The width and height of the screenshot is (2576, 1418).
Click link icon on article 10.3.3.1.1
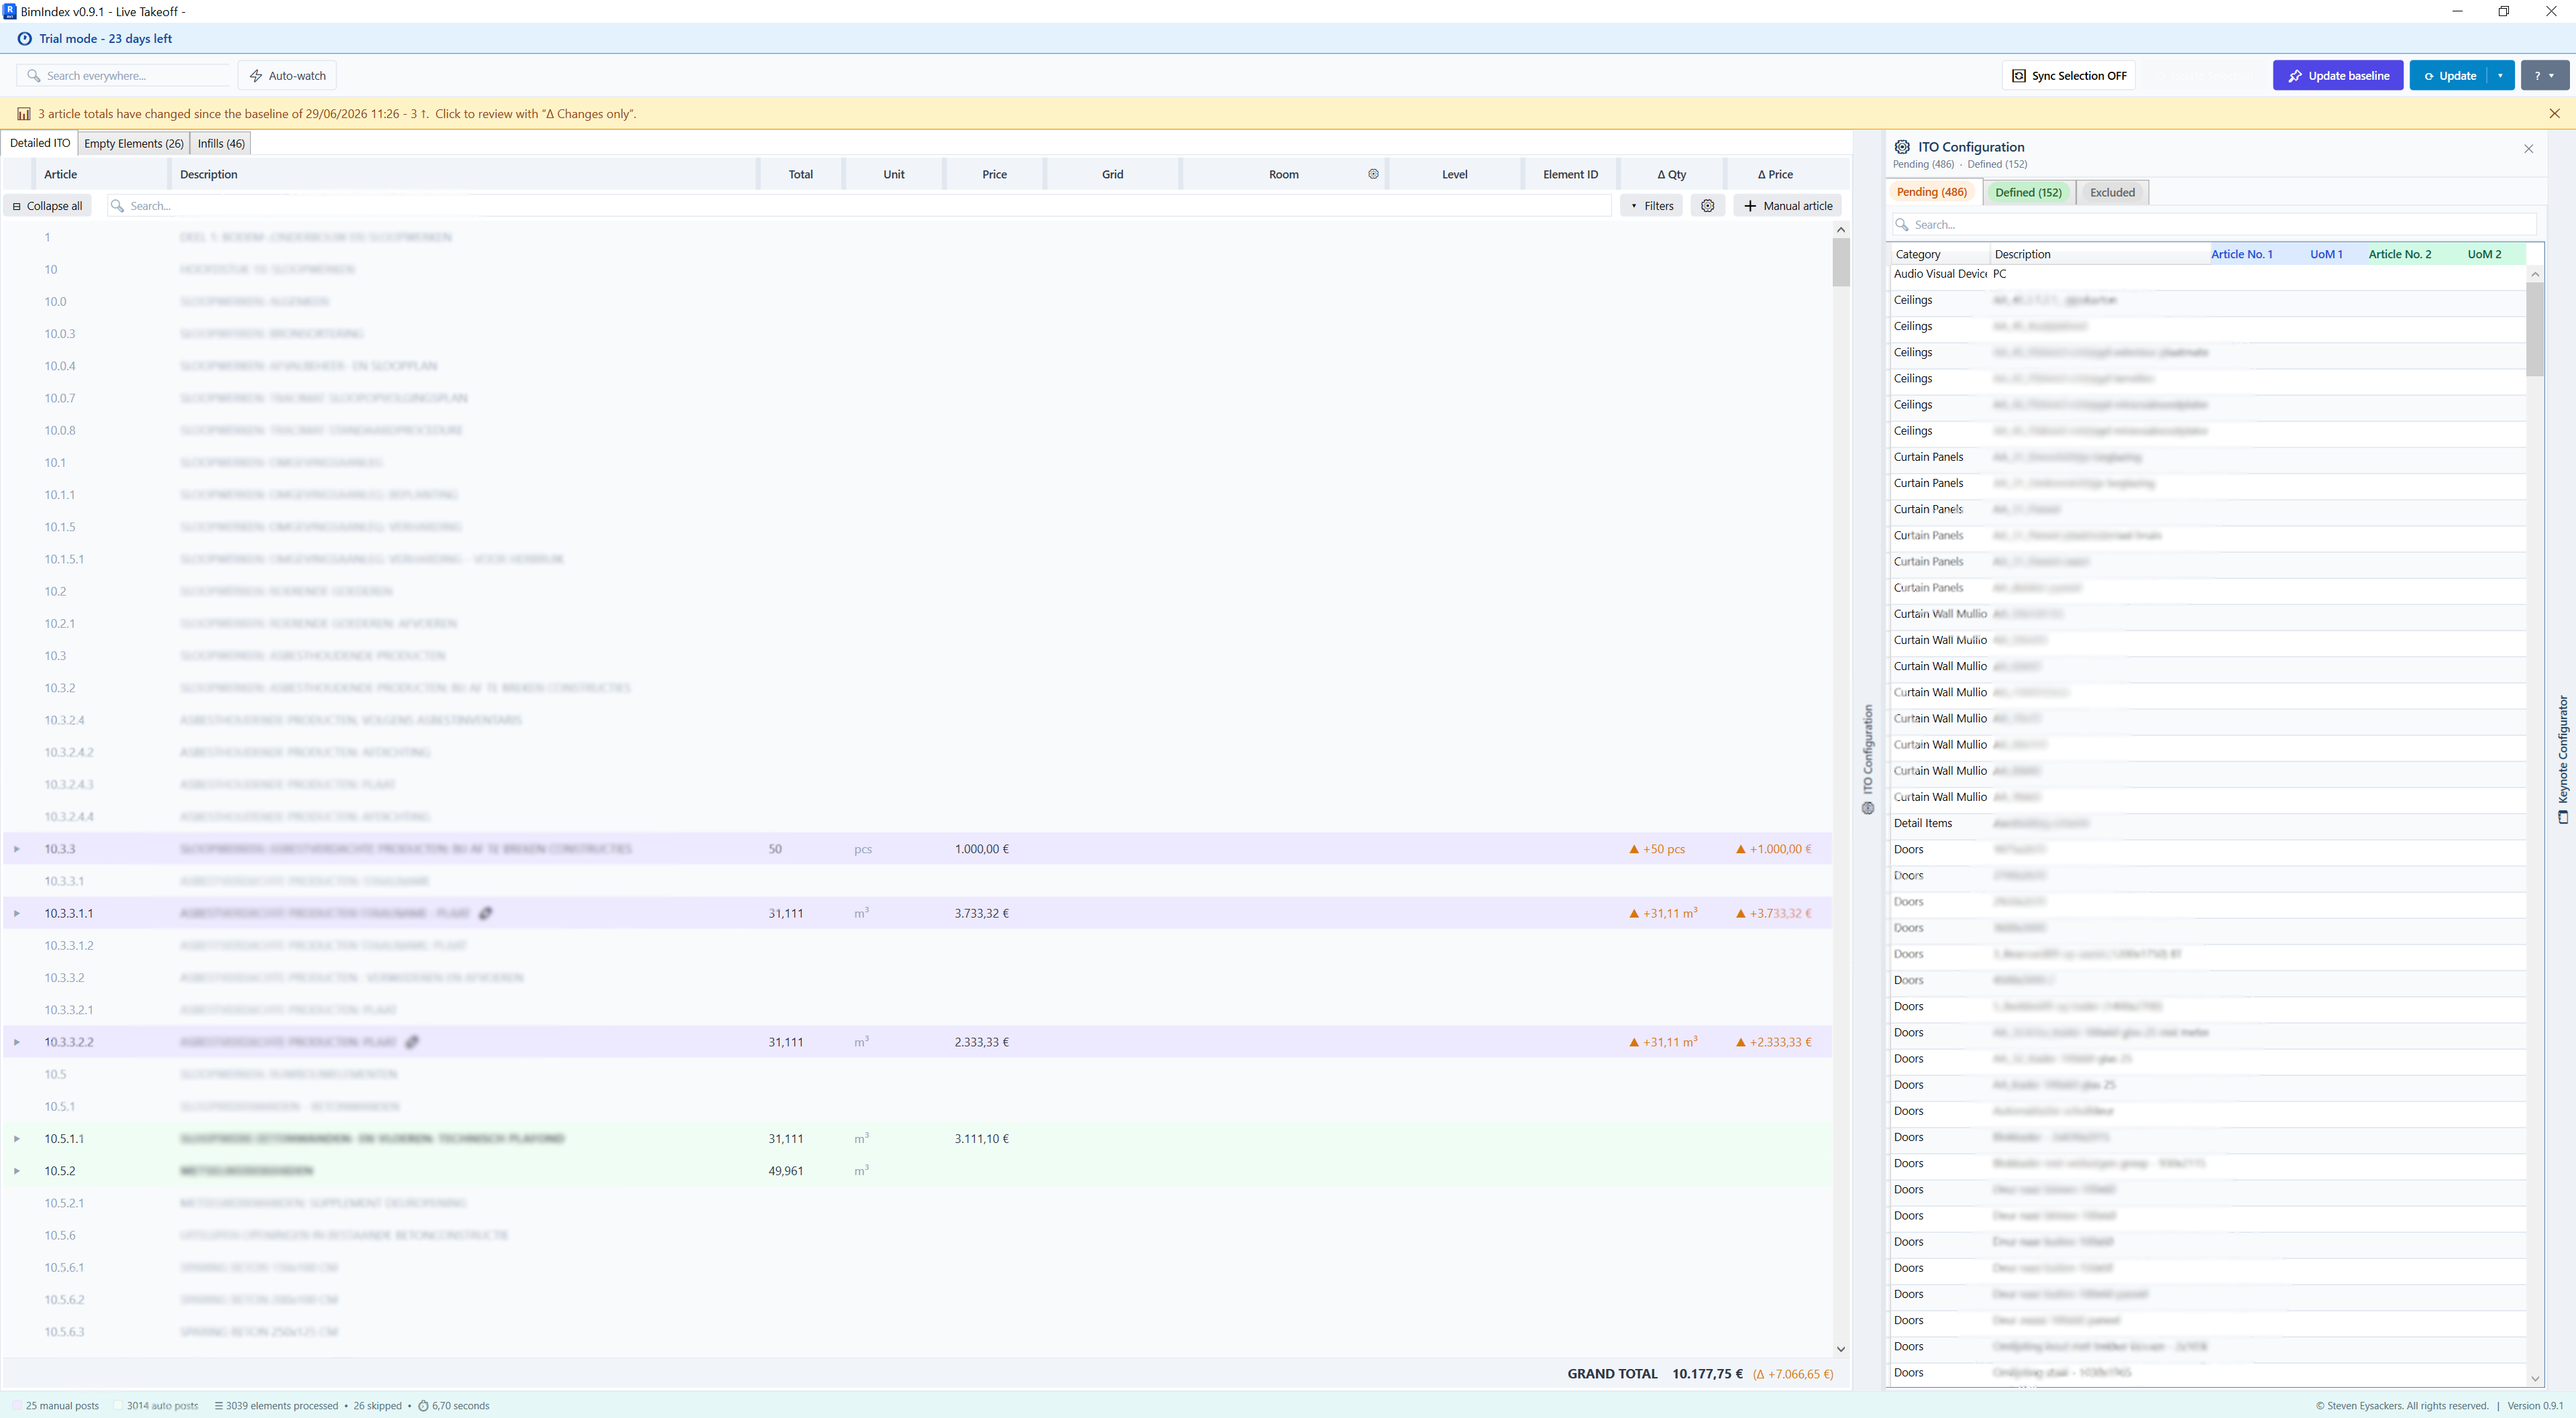(486, 913)
